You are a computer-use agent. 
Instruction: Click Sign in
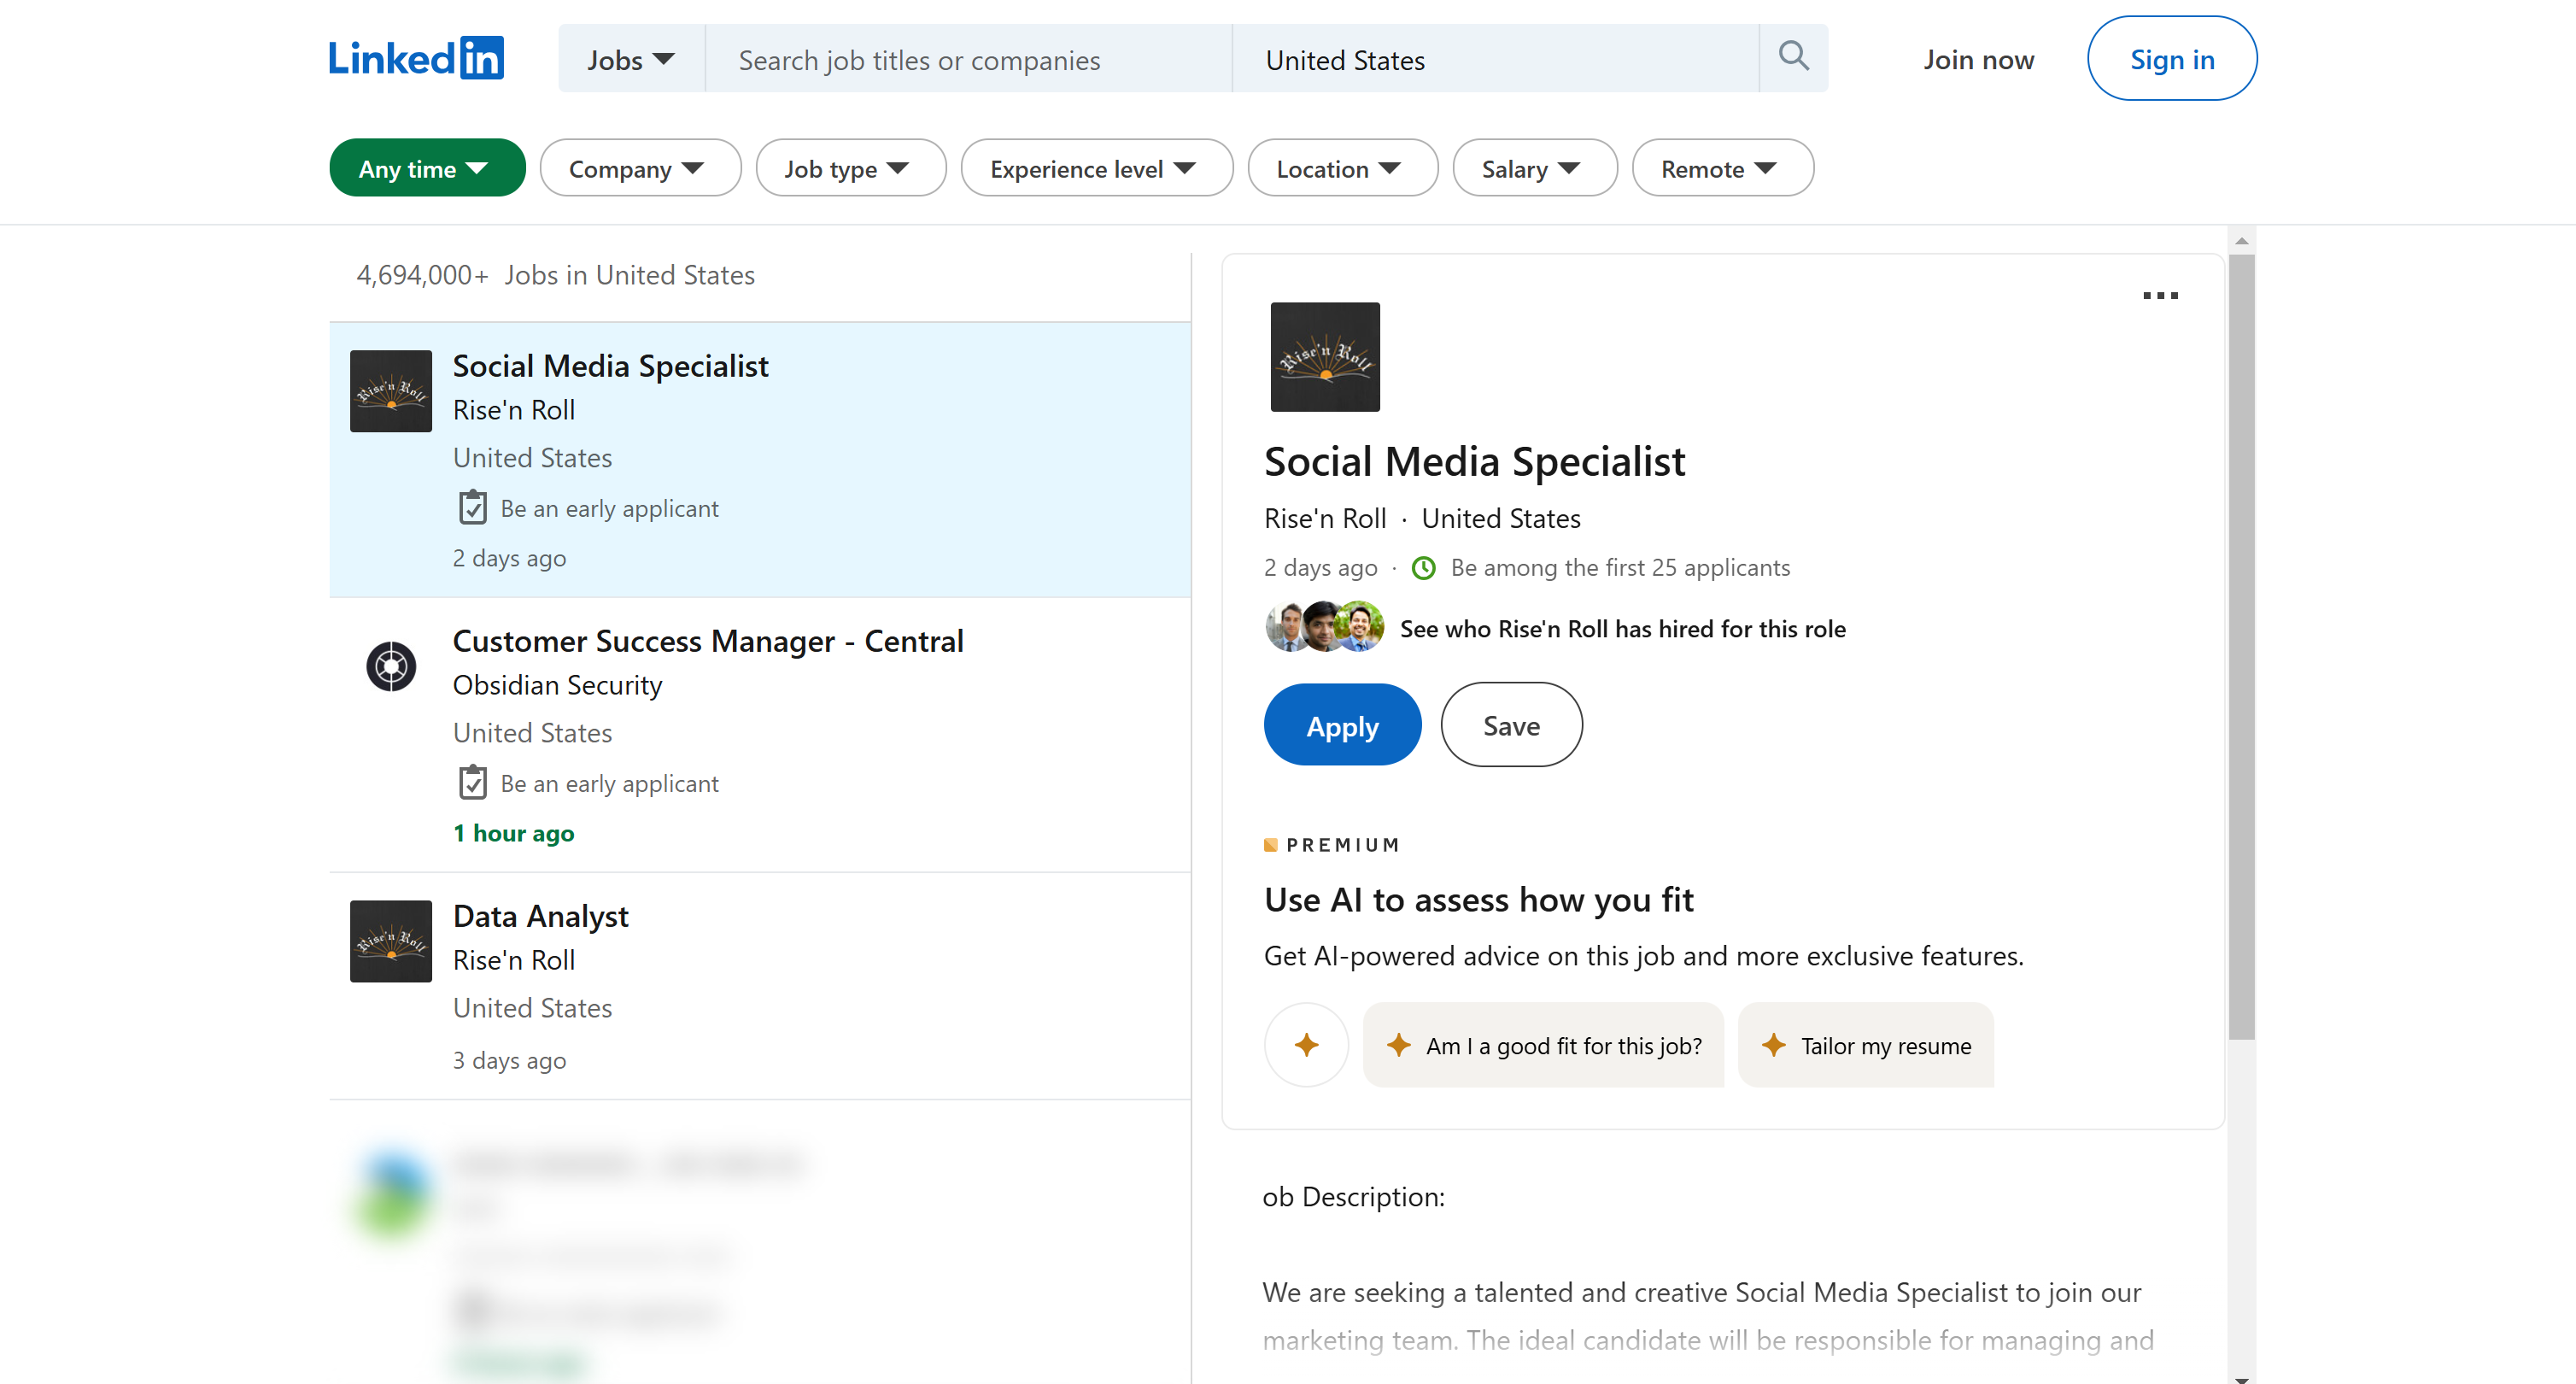pyautogui.click(x=2171, y=58)
